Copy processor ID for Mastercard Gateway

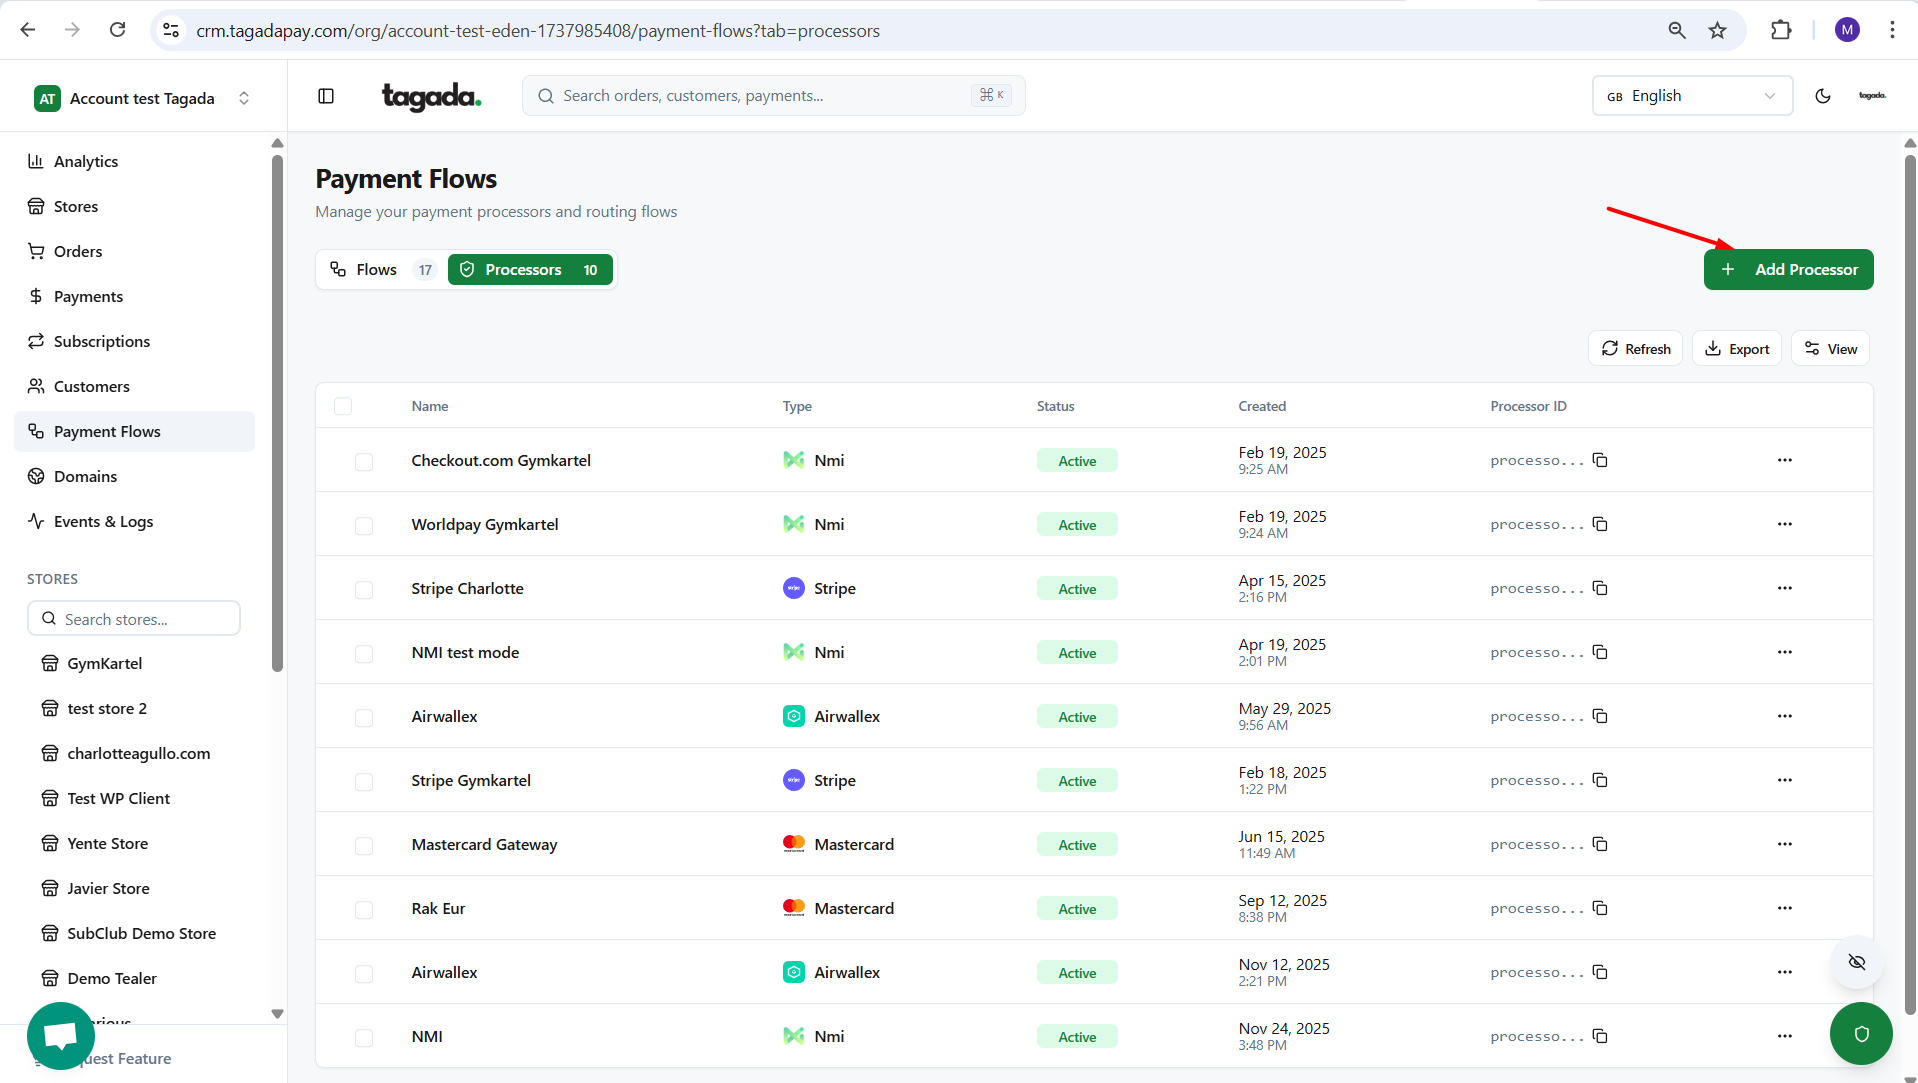coord(1600,844)
